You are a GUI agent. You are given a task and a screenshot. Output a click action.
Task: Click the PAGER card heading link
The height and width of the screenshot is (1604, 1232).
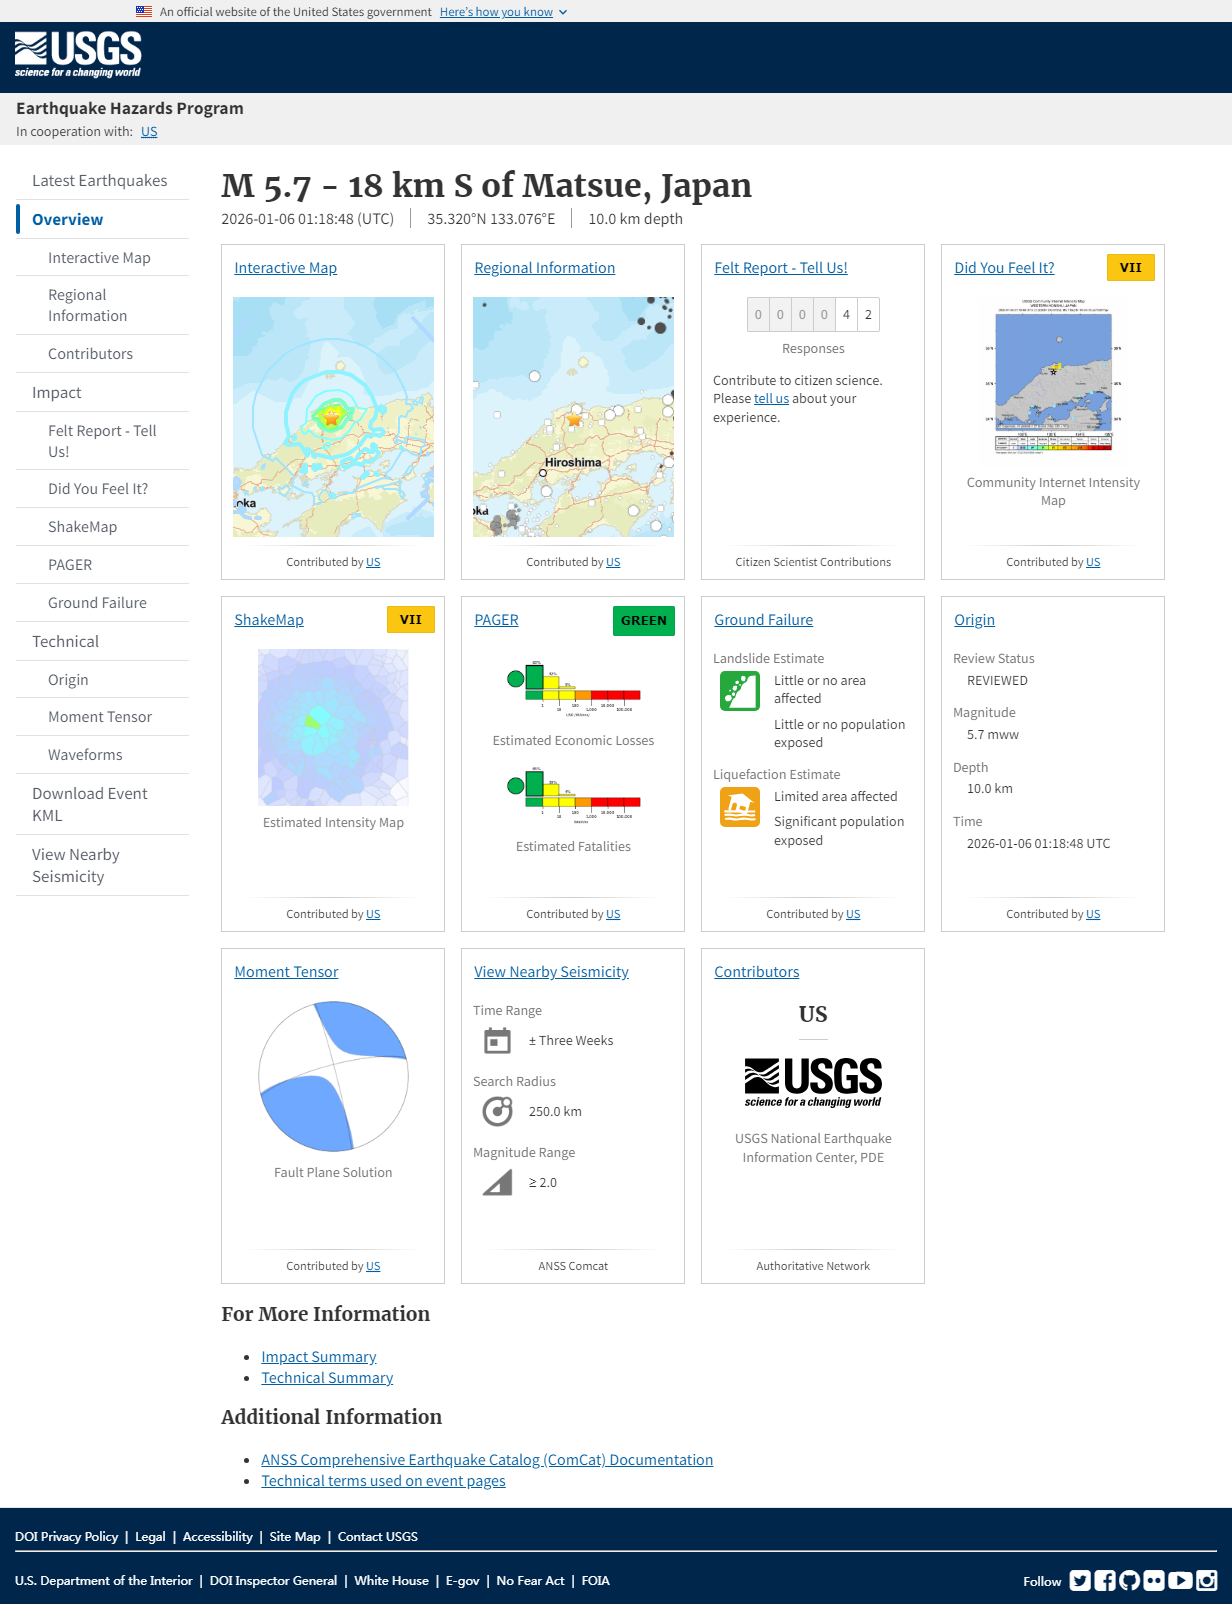coord(496,620)
